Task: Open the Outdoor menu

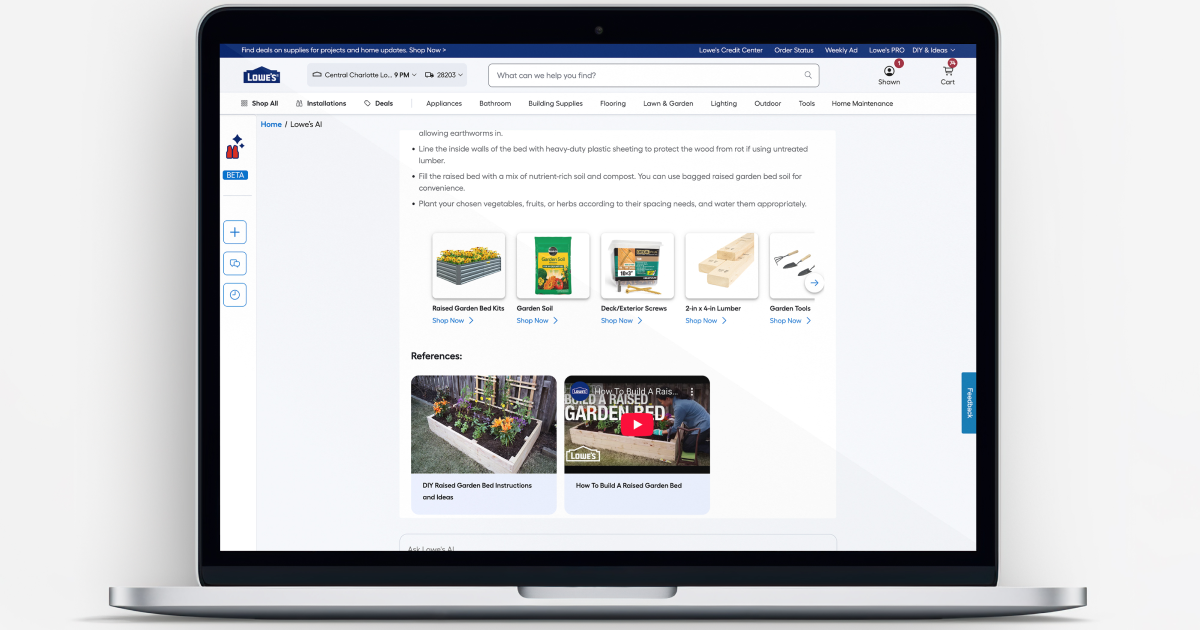Action: (x=768, y=103)
